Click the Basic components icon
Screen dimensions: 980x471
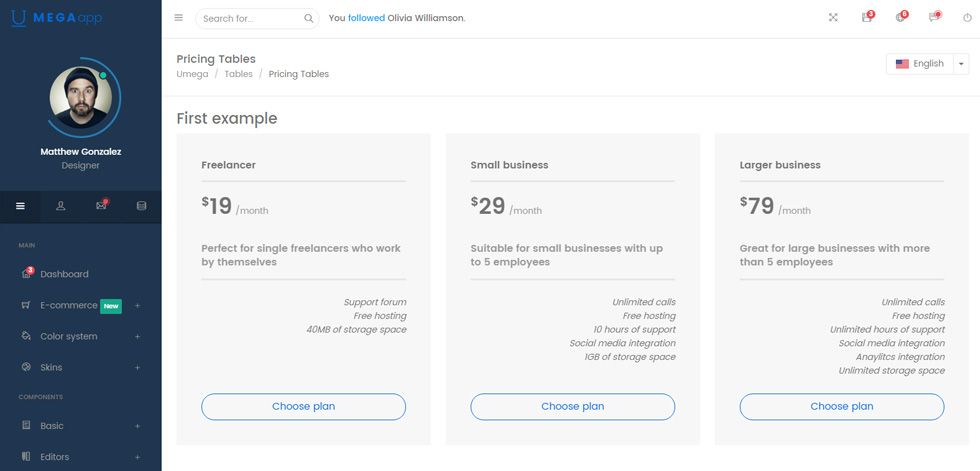pyautogui.click(x=26, y=425)
